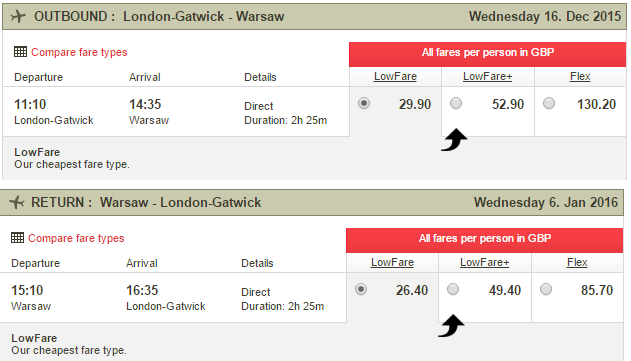Viewport: 631px width, 361px height.
Task: Click the arrow under outbound LowFare+
Action: (x=454, y=140)
